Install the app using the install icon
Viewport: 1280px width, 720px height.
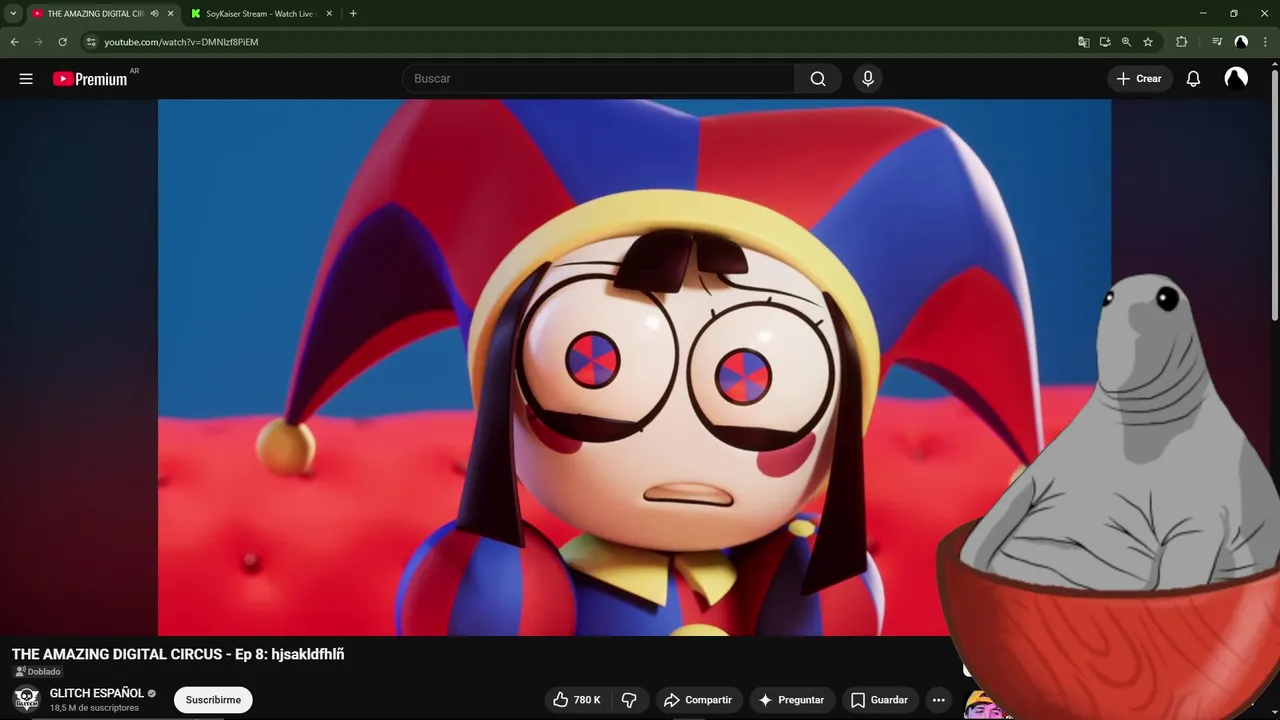point(1105,42)
